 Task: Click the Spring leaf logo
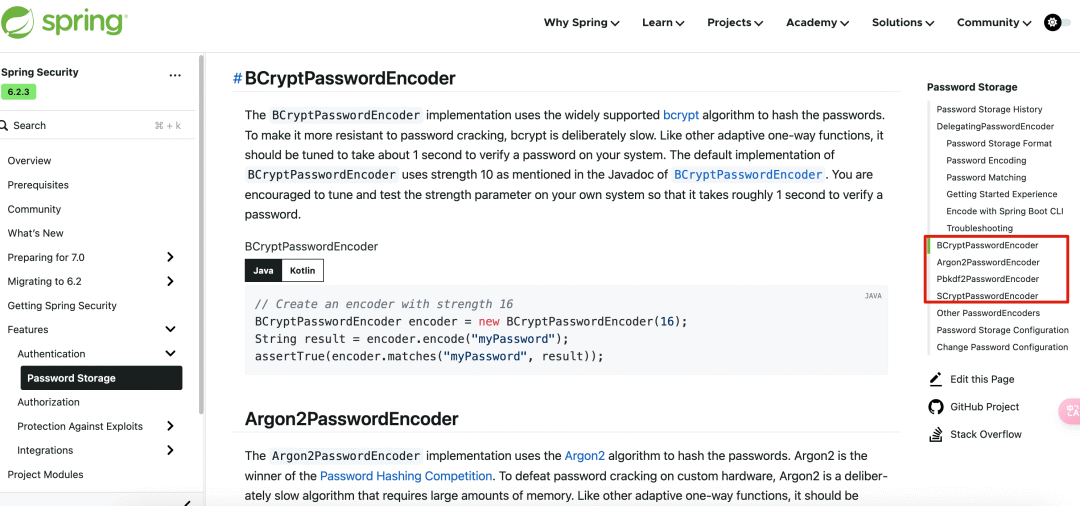pyautogui.click(x=18, y=22)
